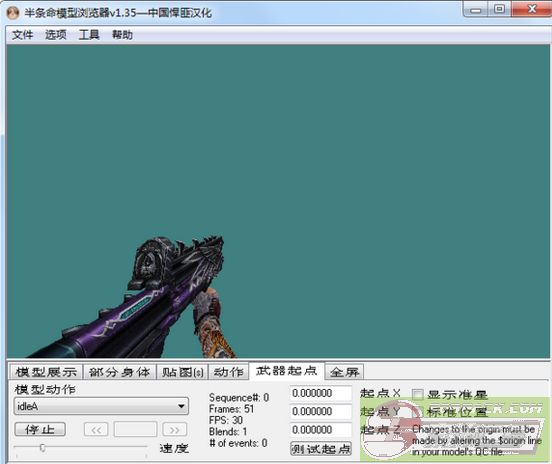
Task: Click the frame number field
Action: point(136,429)
